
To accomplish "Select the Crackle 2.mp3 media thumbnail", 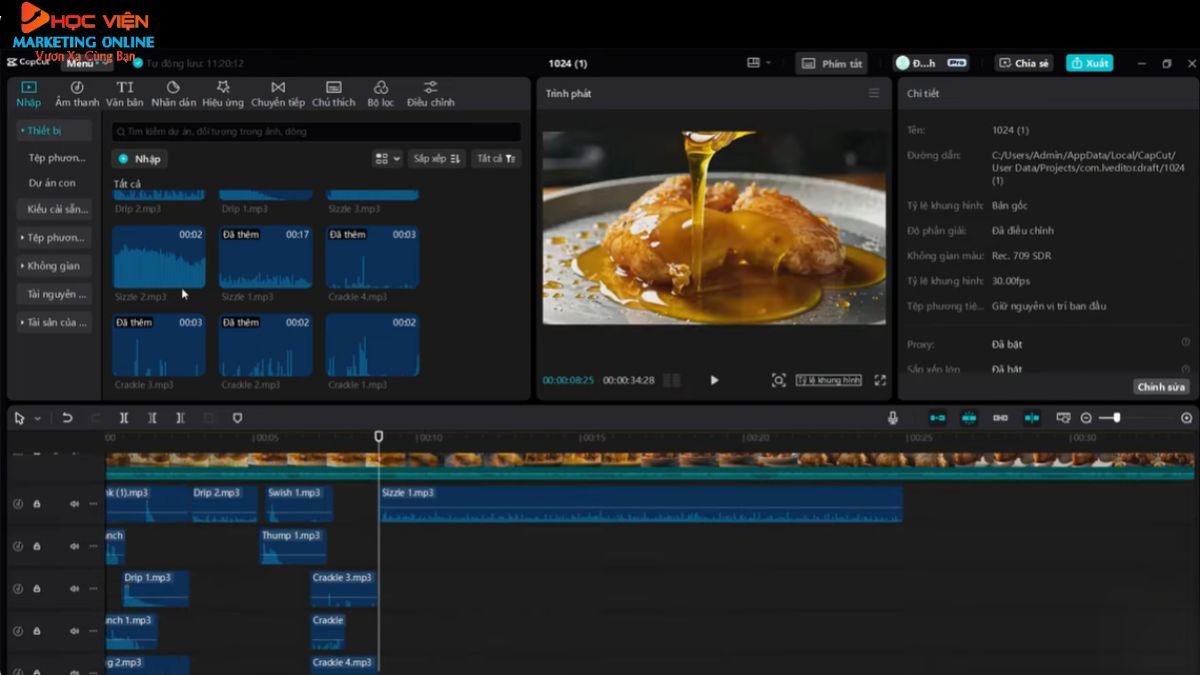I will coord(266,345).
